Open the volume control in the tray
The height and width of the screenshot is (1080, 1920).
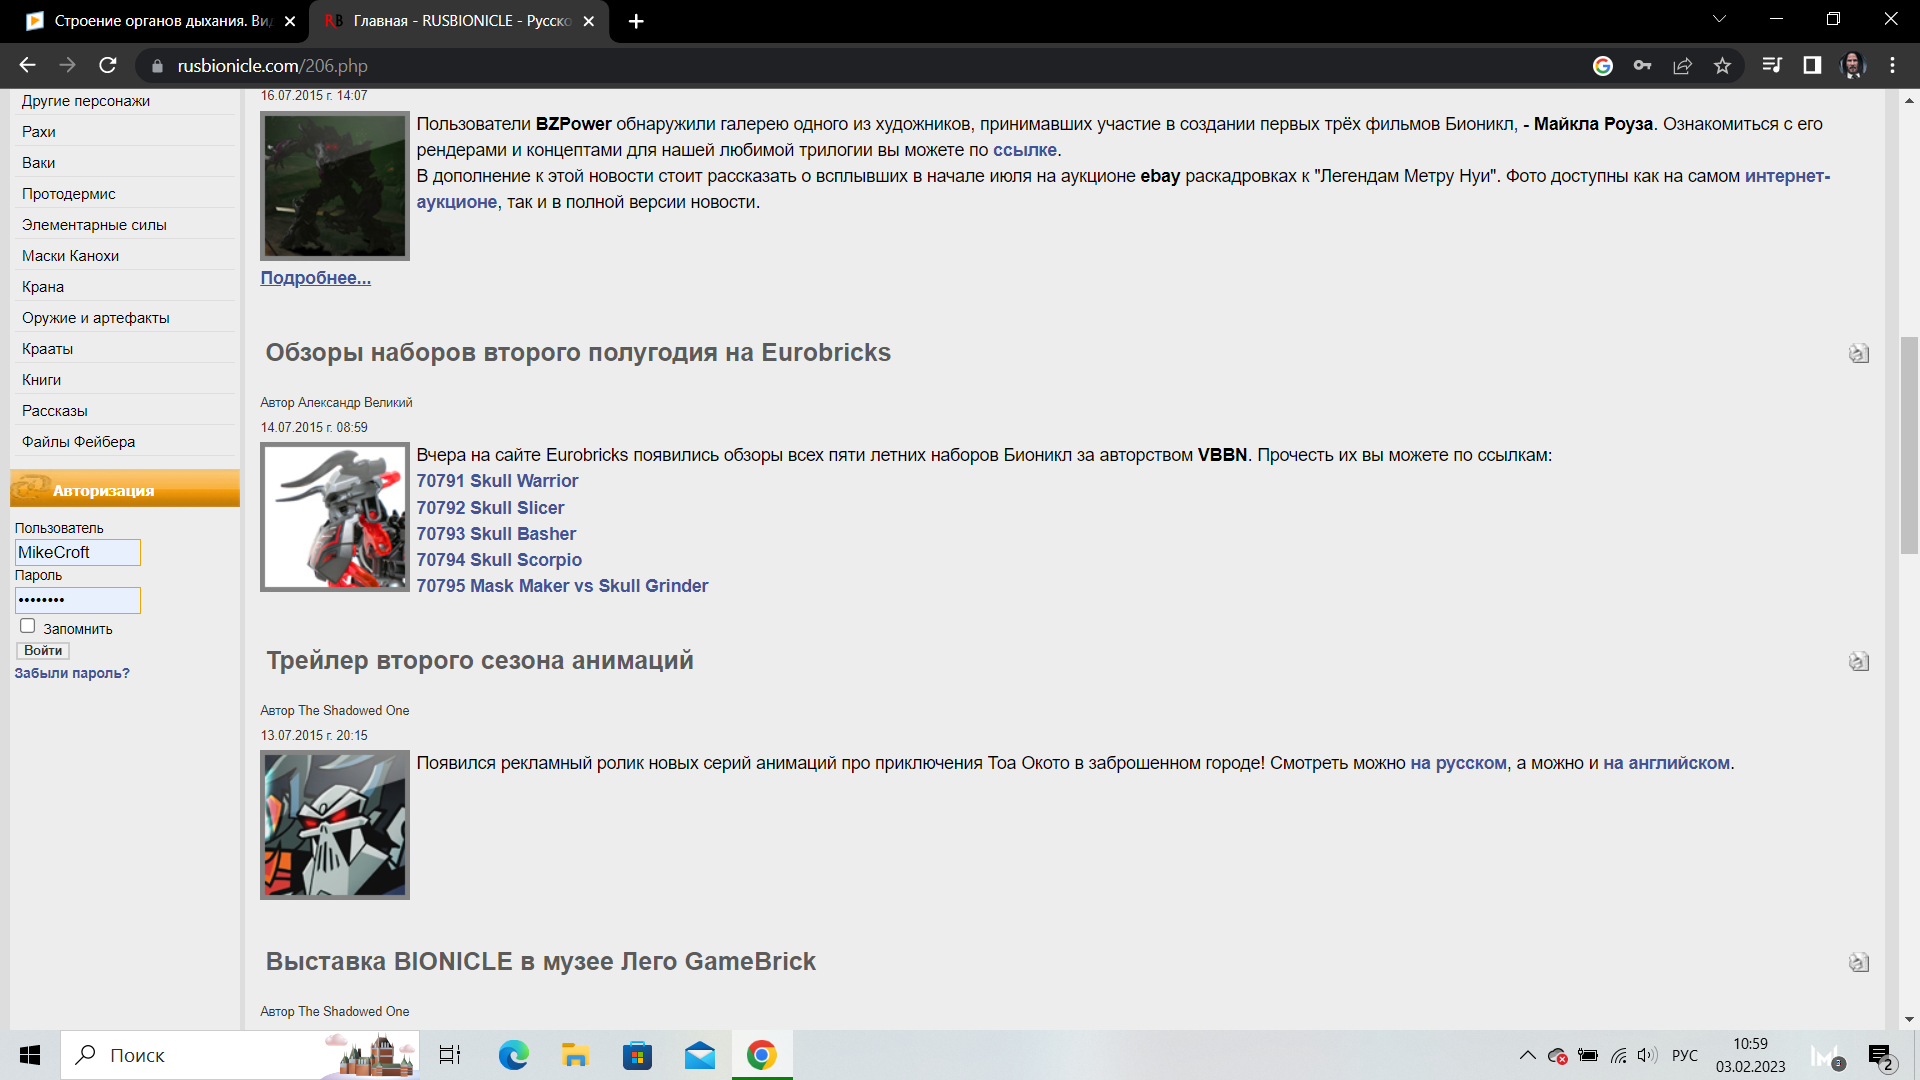pos(1648,1055)
